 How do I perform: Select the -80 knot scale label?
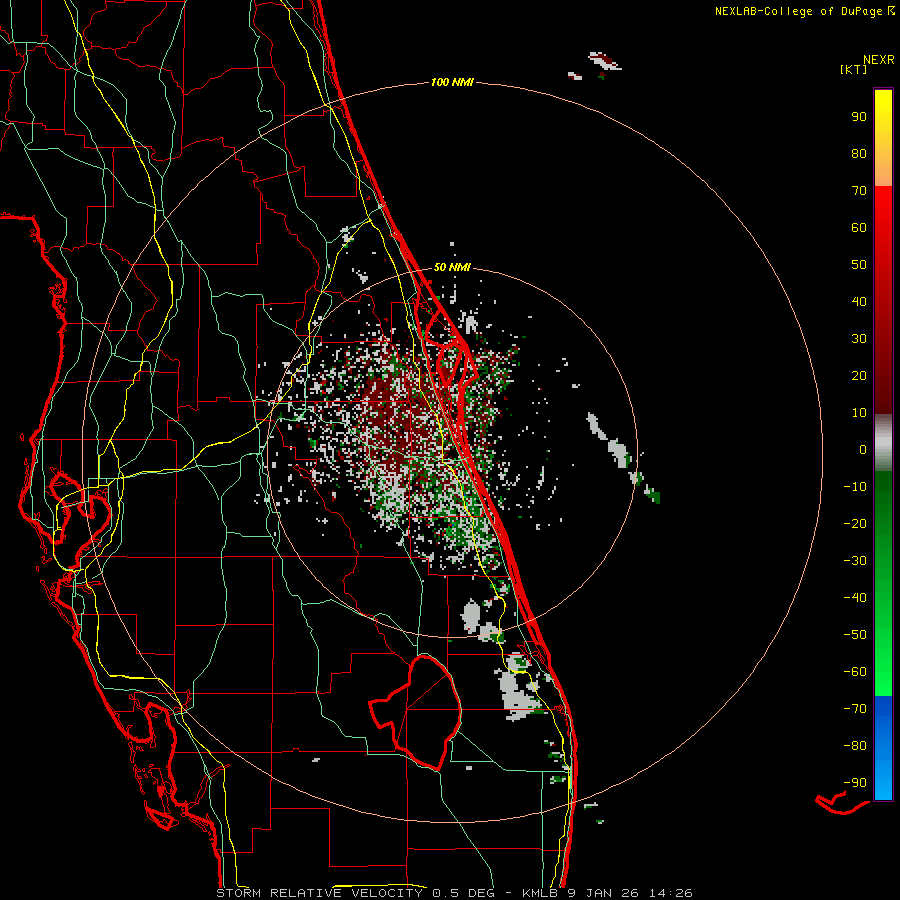(x=855, y=746)
